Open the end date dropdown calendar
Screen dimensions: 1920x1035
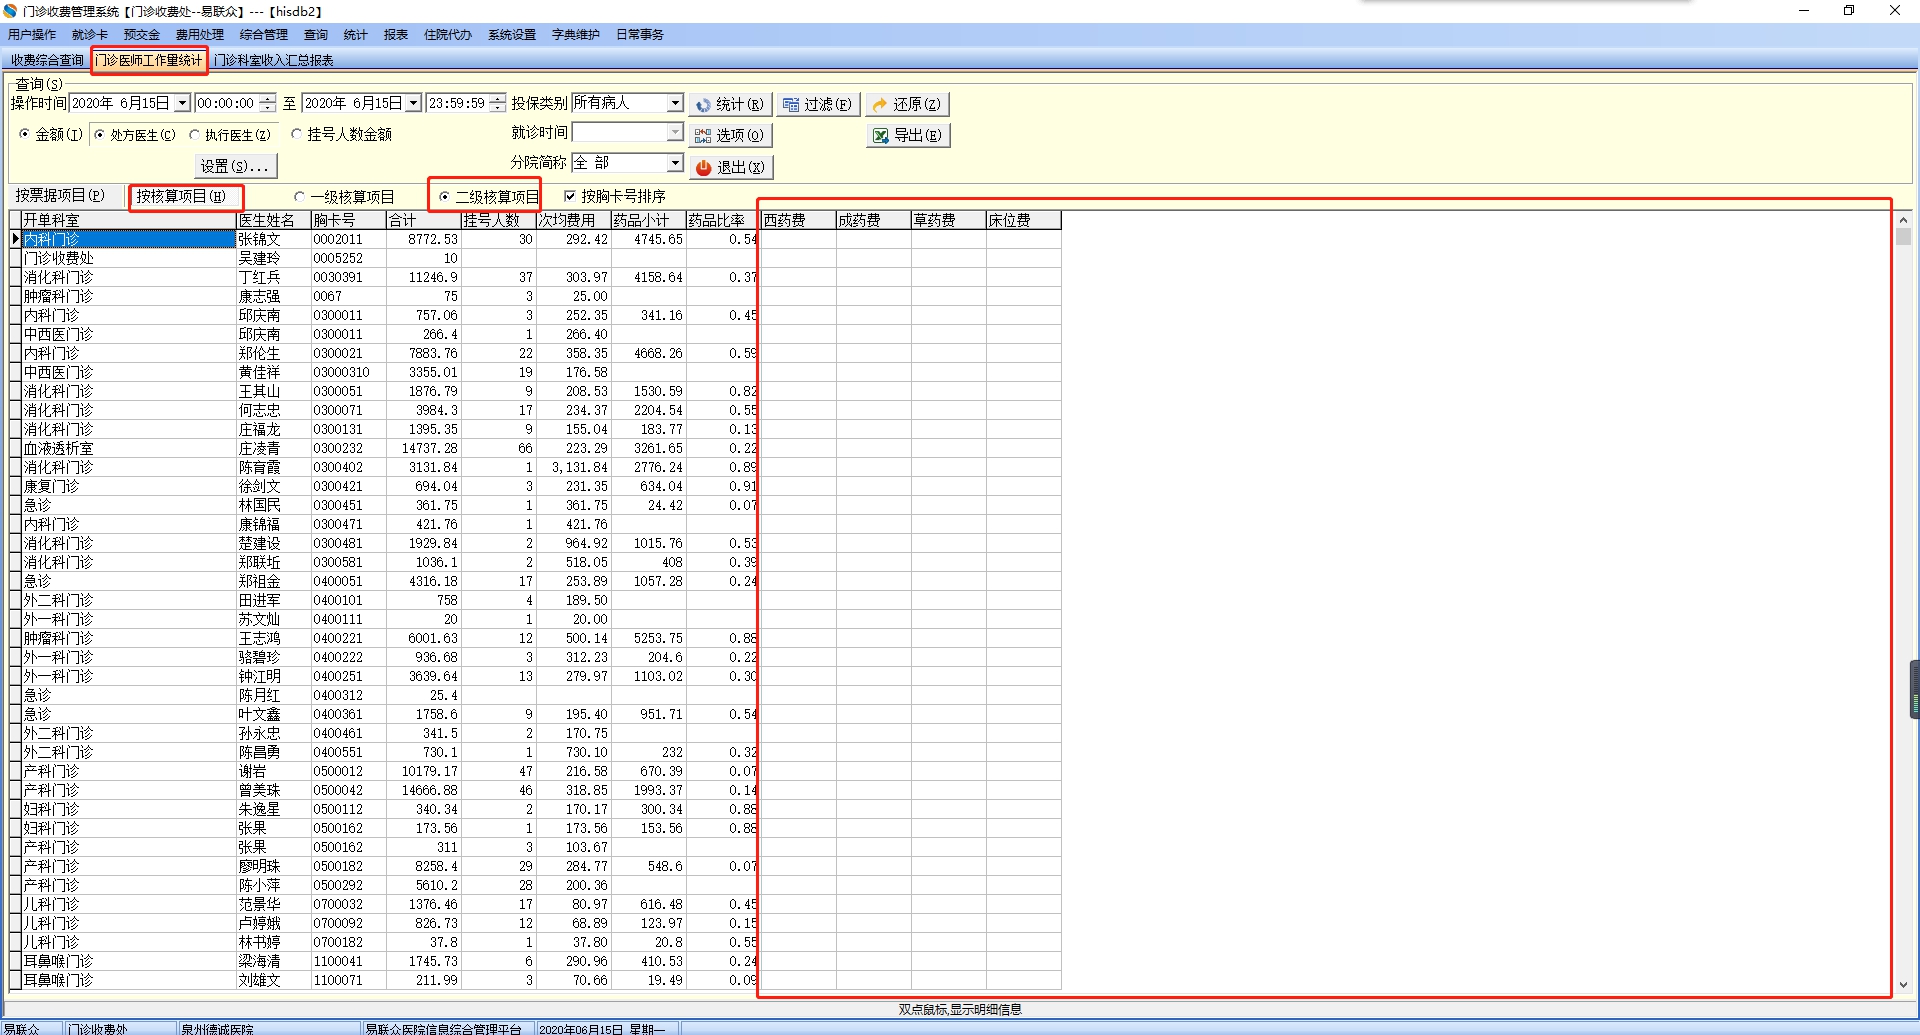click(414, 103)
